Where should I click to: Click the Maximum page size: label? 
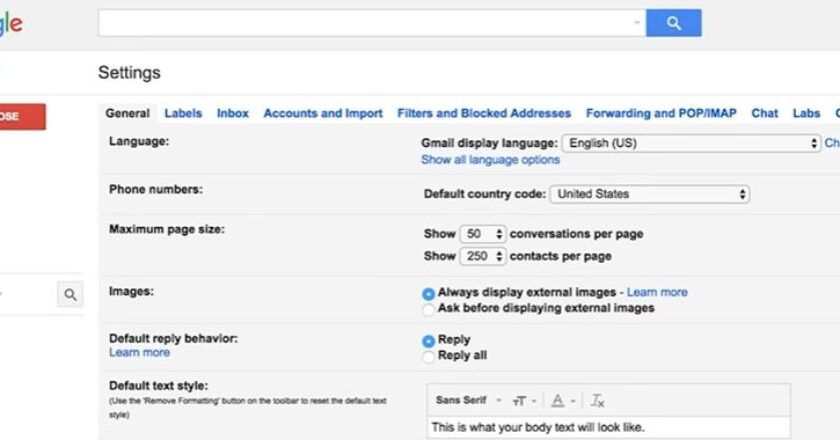pyautogui.click(x=167, y=229)
